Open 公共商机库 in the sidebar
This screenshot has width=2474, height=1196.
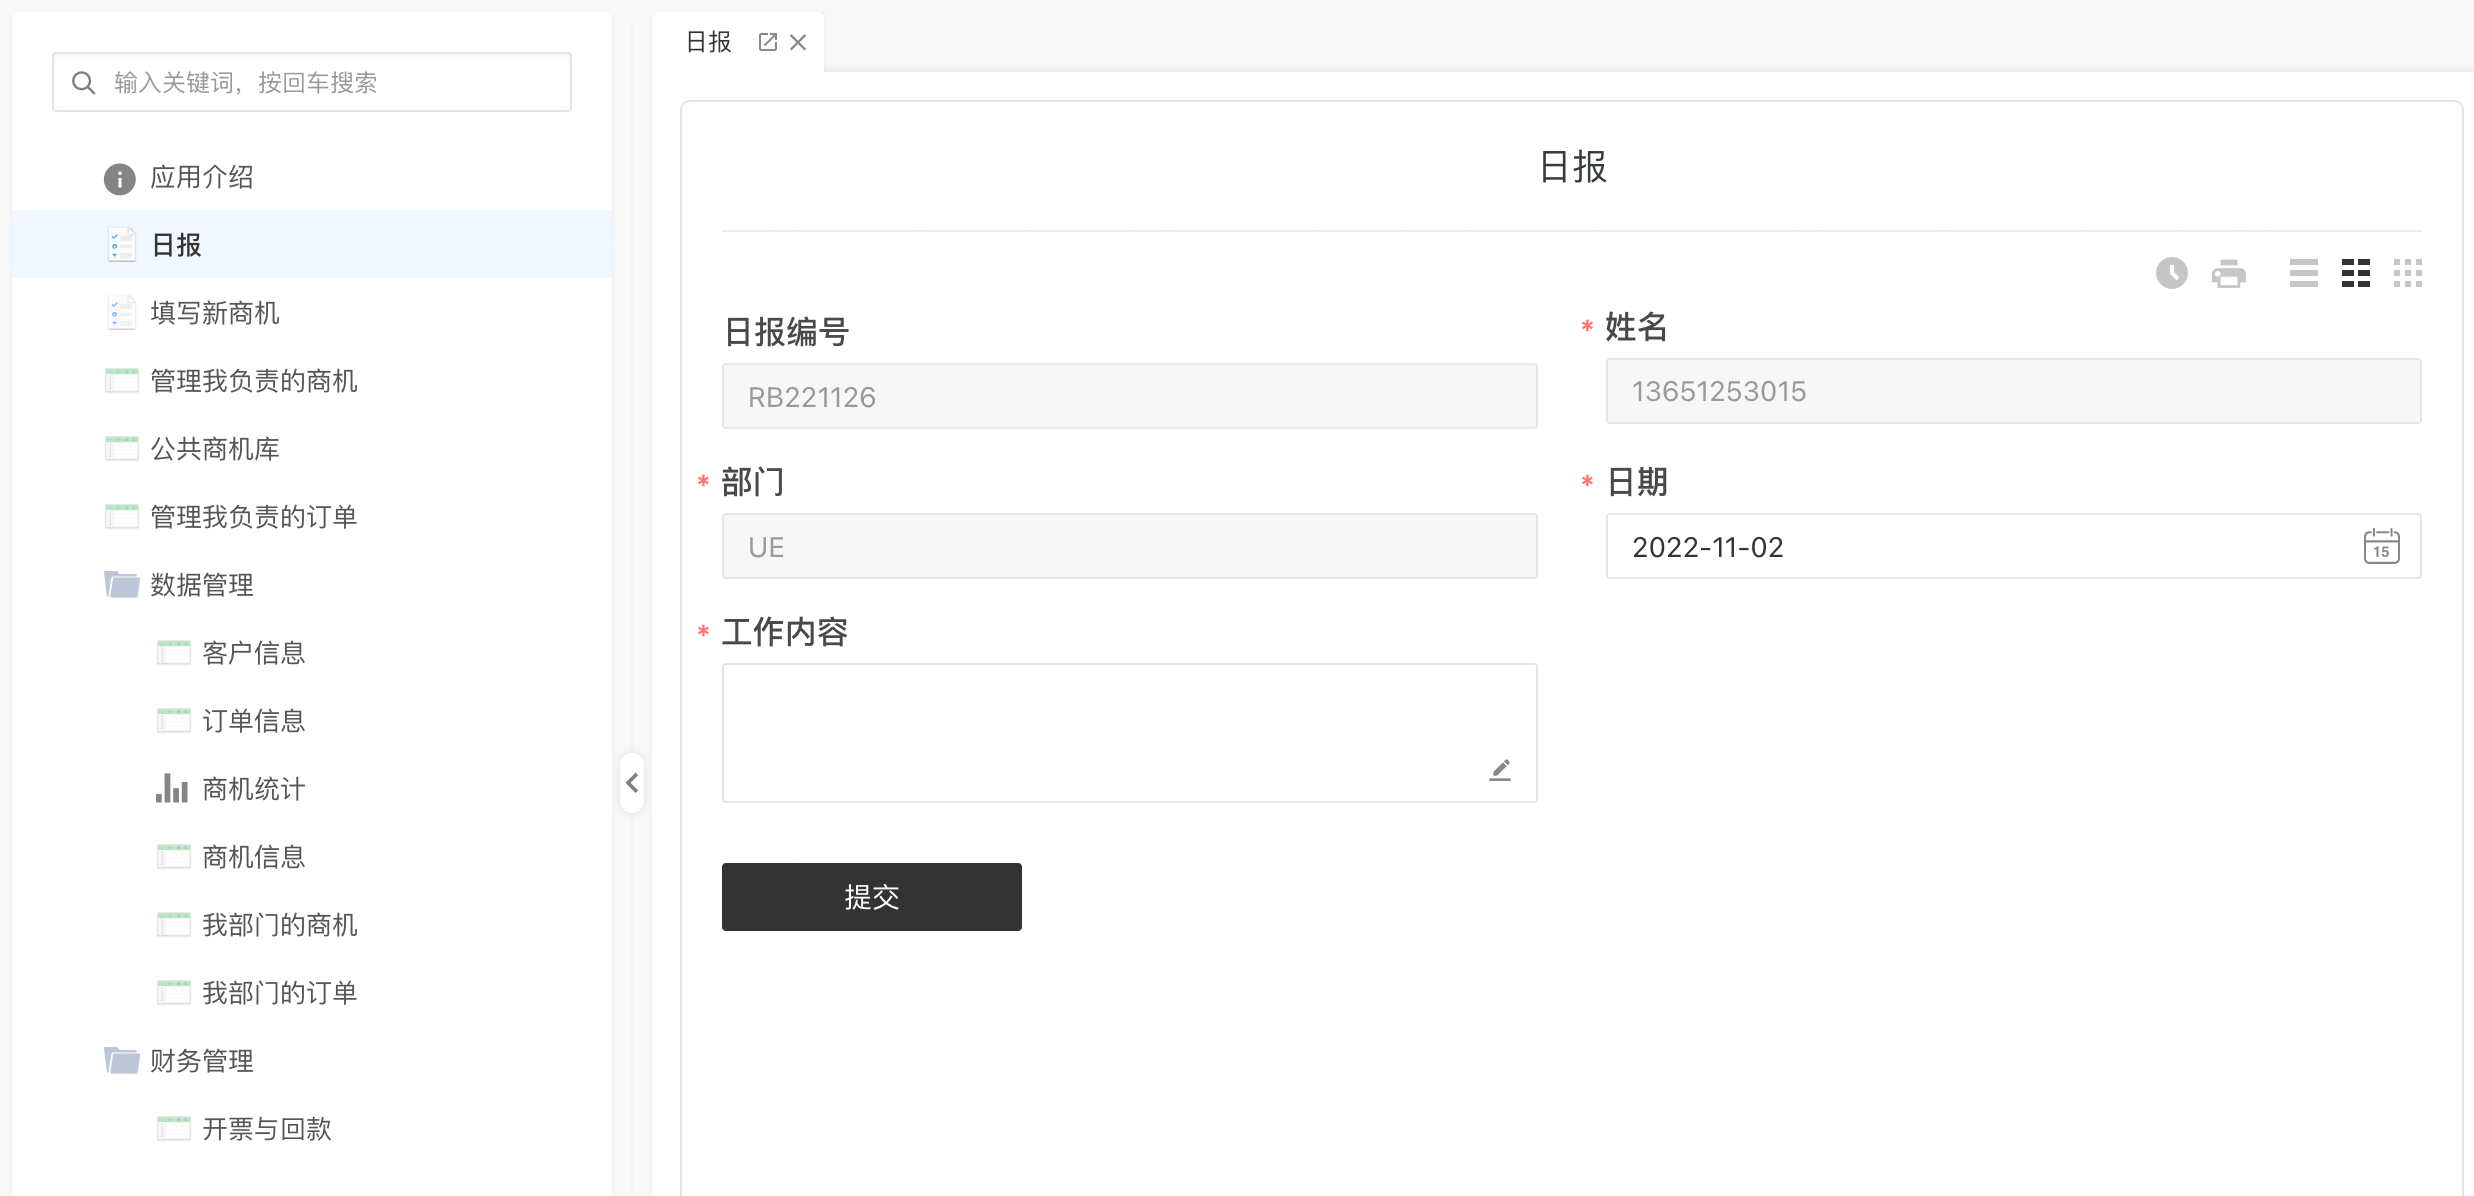pyautogui.click(x=214, y=449)
